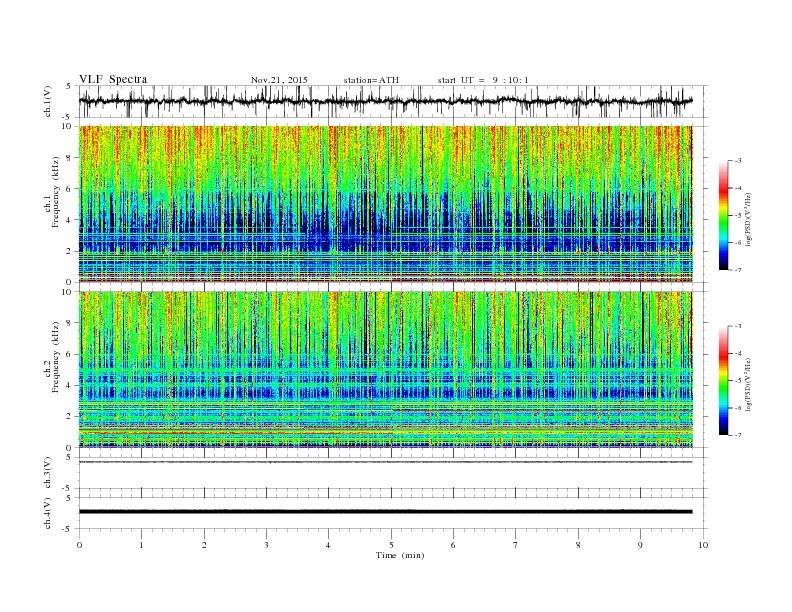Click the "ch.3(V)" axis label
Screen dimensions: 792x612
48,473
